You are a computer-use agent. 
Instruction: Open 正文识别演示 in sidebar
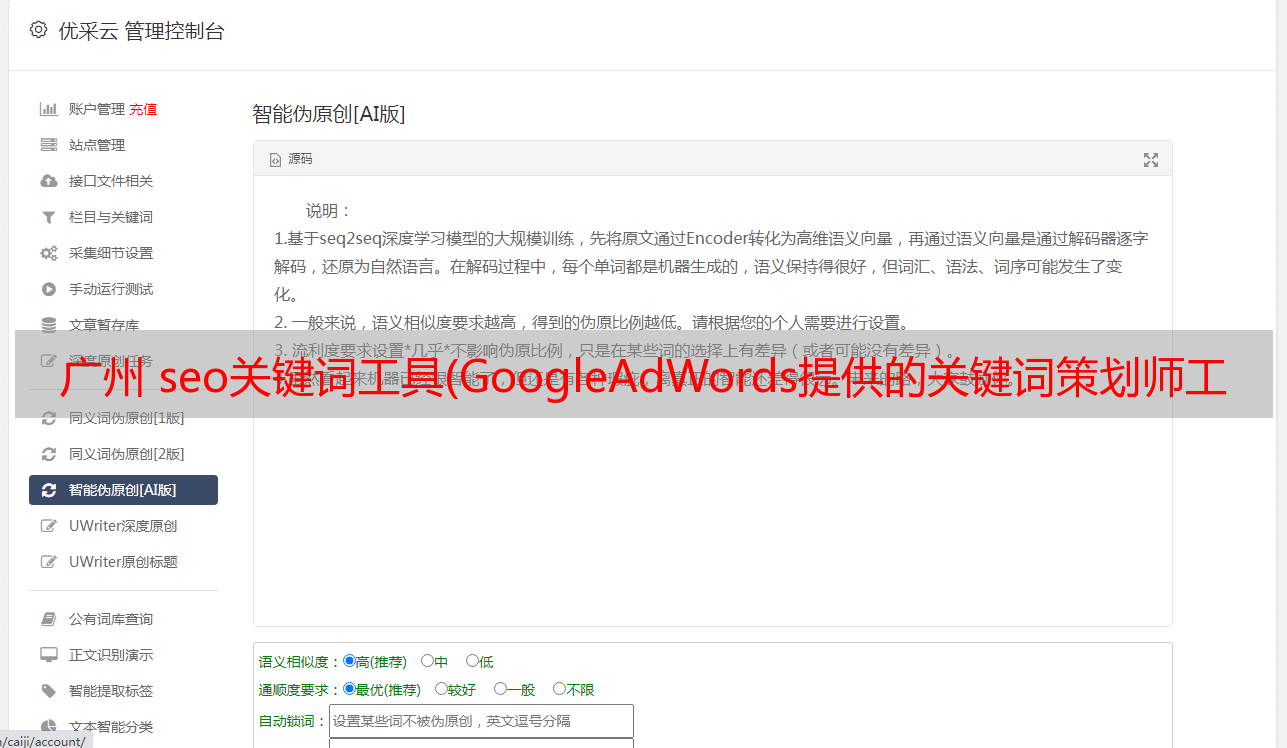click(x=111, y=655)
